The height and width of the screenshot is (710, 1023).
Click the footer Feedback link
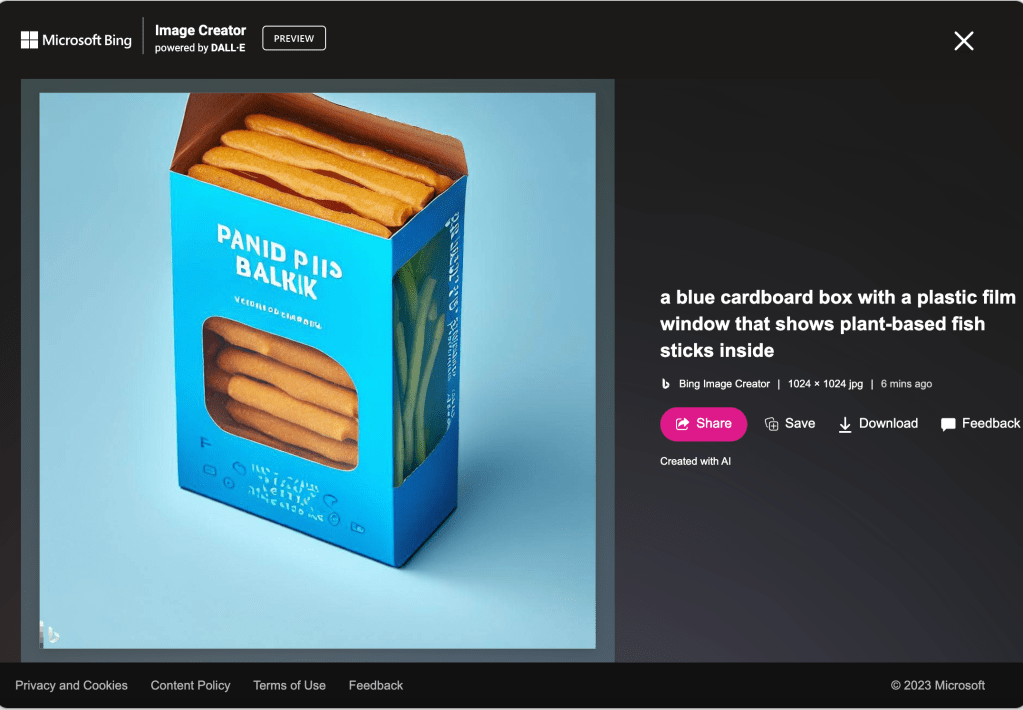(x=376, y=685)
